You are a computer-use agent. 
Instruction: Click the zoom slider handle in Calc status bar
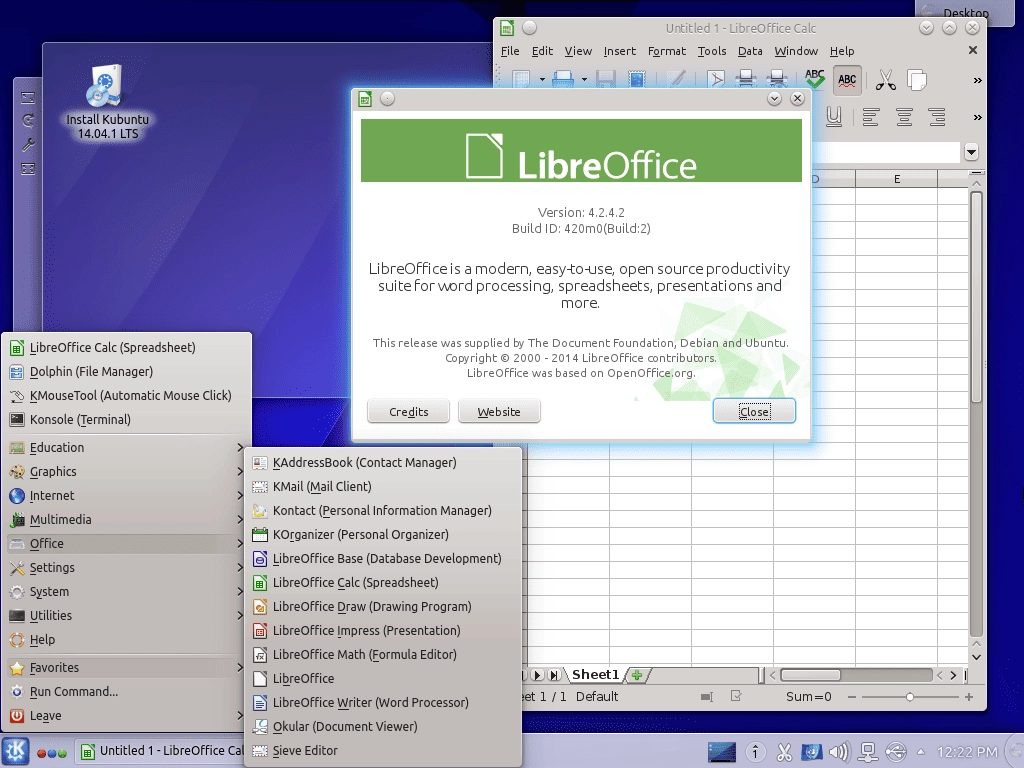click(910, 697)
